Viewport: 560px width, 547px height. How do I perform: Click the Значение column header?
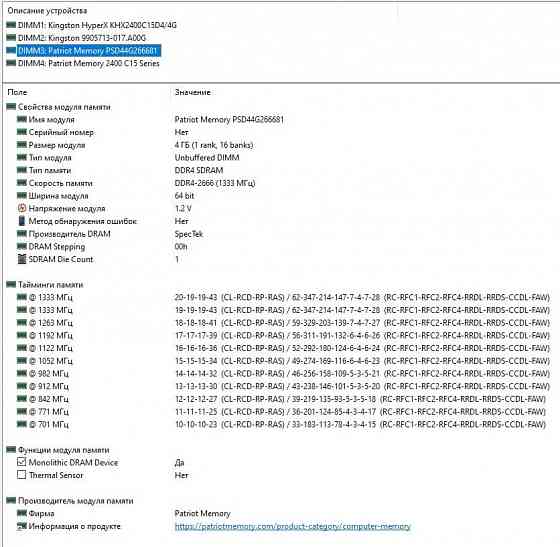[192, 92]
